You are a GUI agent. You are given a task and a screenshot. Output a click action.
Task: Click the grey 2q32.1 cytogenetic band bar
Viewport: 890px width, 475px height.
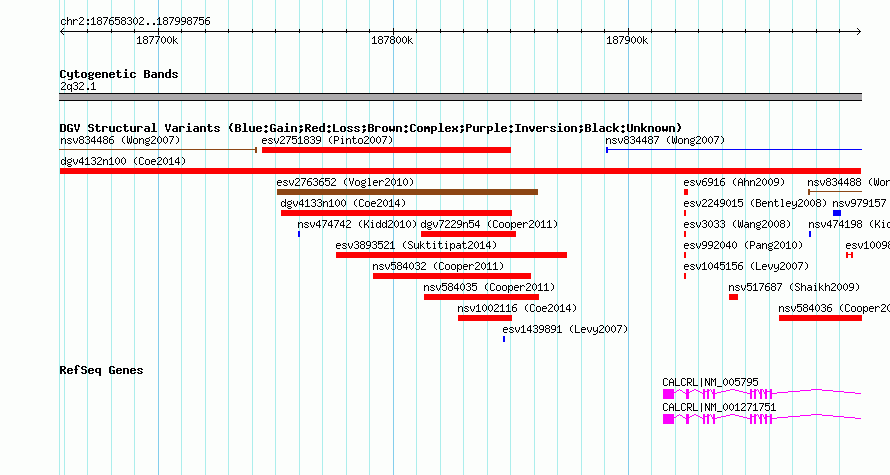pos(460,97)
